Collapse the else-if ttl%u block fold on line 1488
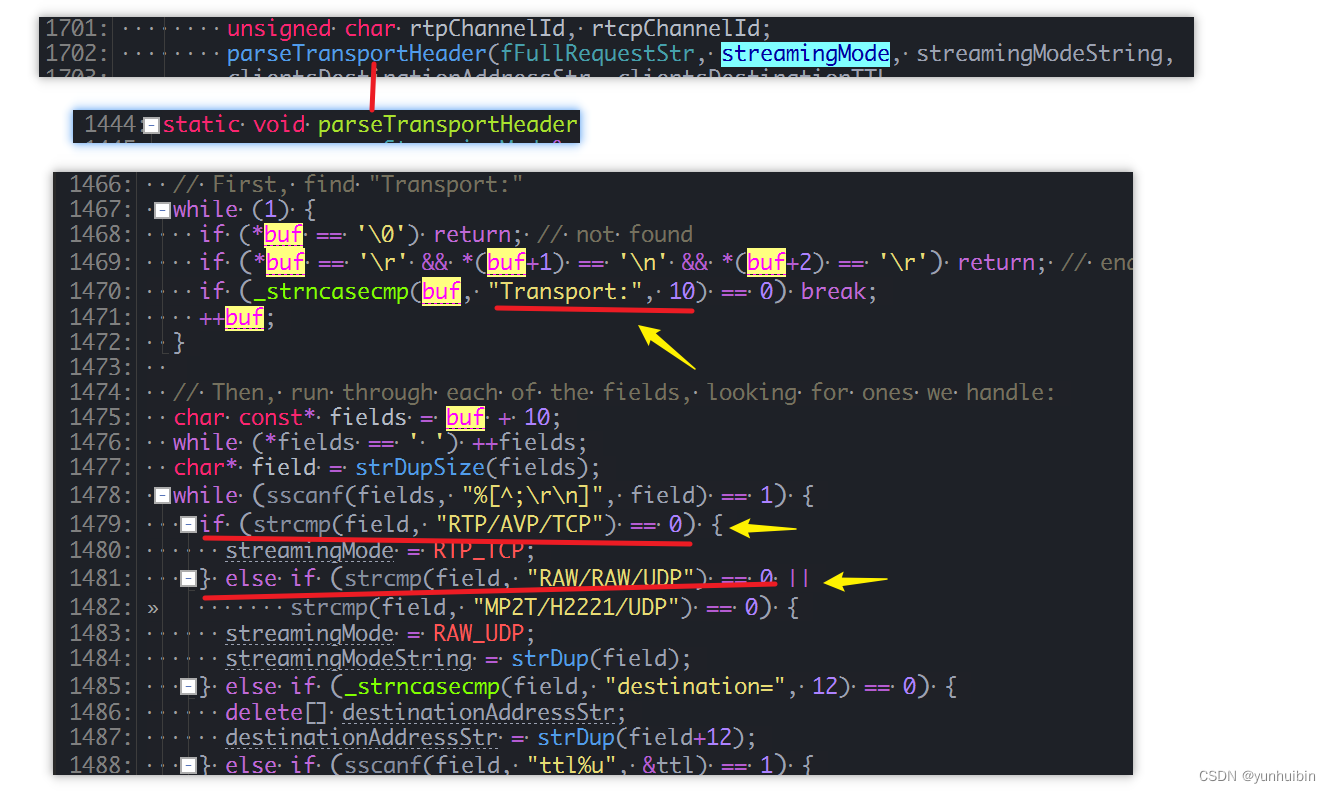 coord(188,765)
